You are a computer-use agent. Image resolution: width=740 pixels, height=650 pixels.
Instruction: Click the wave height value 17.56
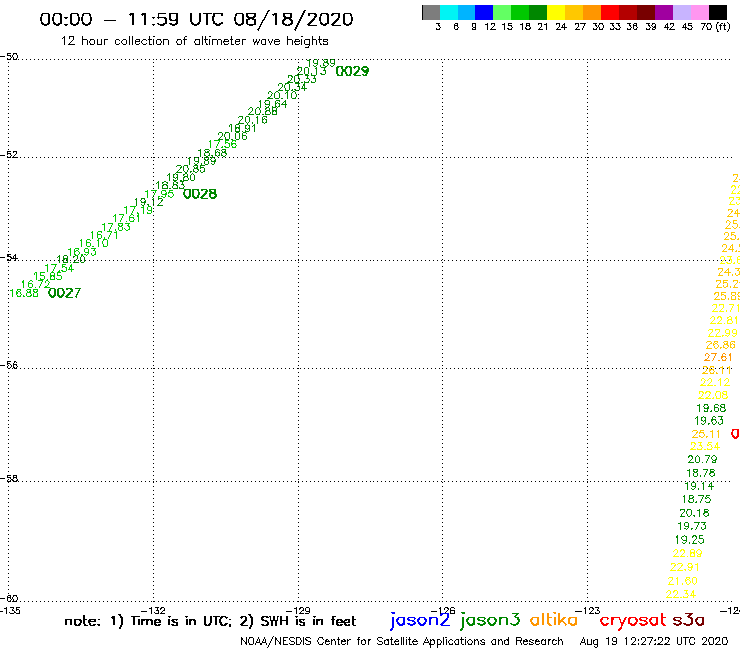(222, 144)
